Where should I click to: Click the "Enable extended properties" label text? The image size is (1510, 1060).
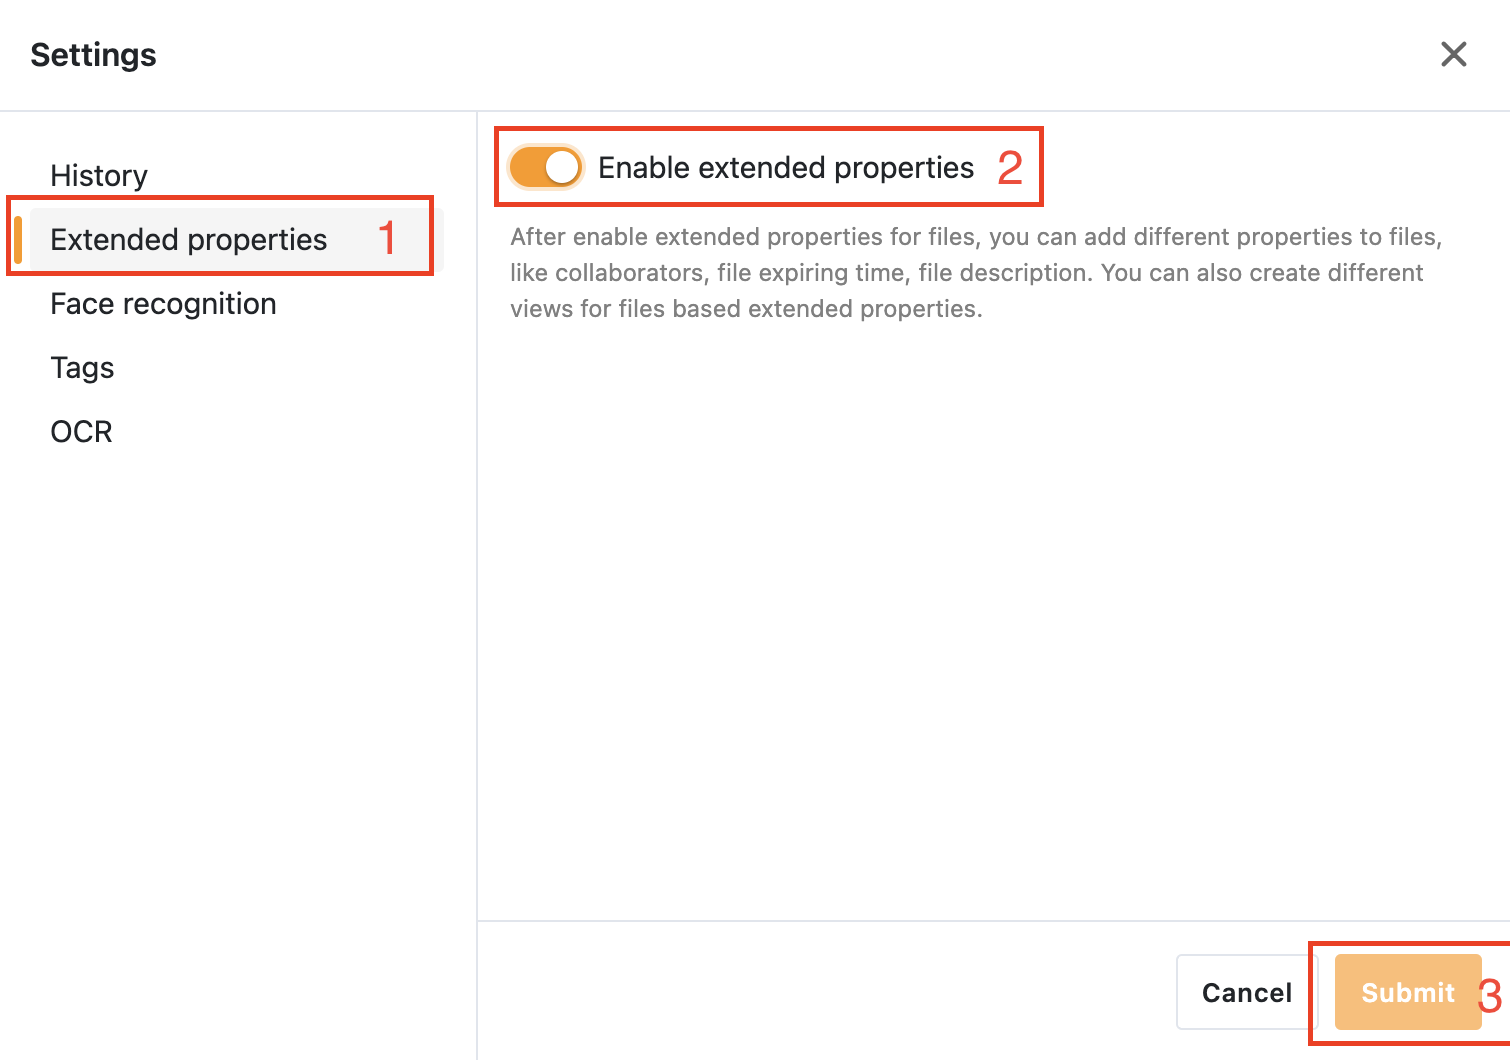785,168
